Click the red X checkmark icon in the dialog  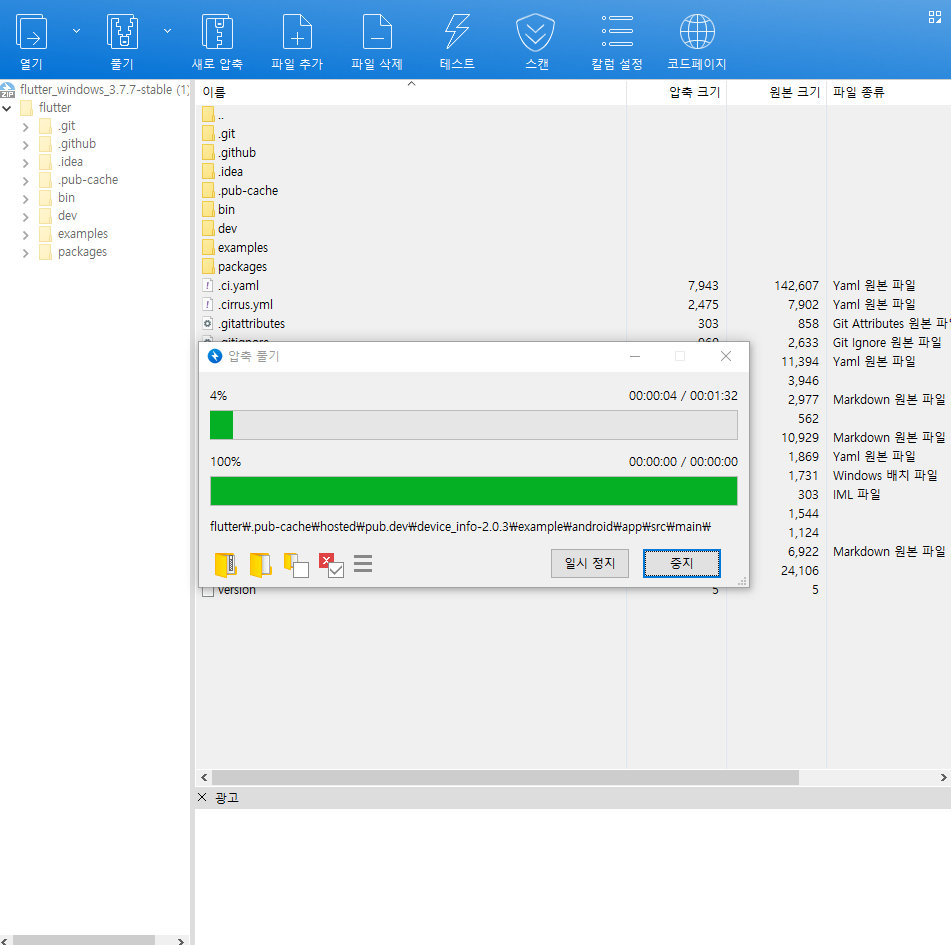pos(331,565)
